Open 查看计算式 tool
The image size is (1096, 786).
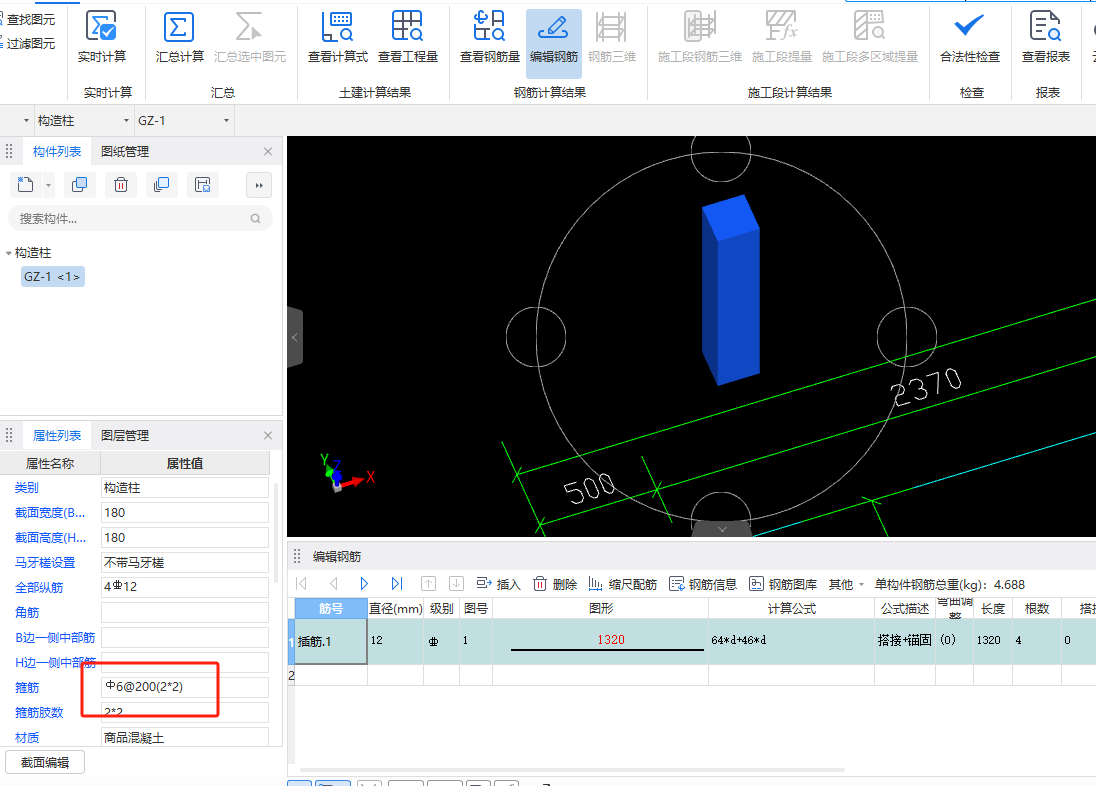click(x=338, y=37)
